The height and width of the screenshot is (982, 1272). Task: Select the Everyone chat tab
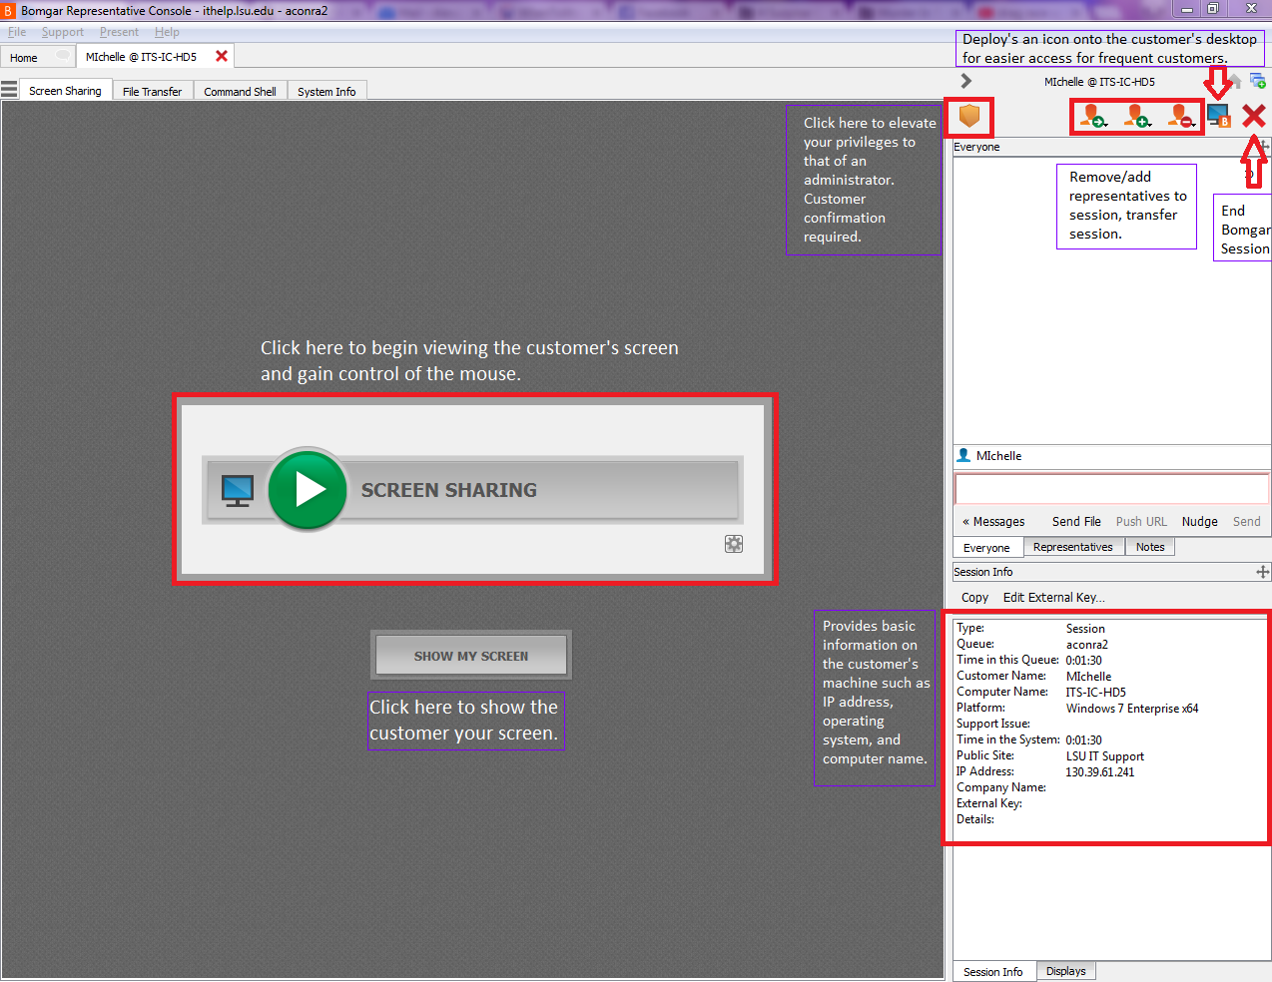click(x=987, y=548)
